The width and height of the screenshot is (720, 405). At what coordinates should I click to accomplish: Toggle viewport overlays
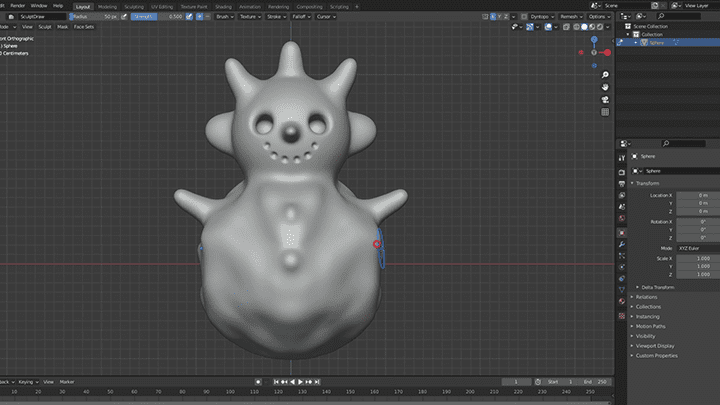548,27
